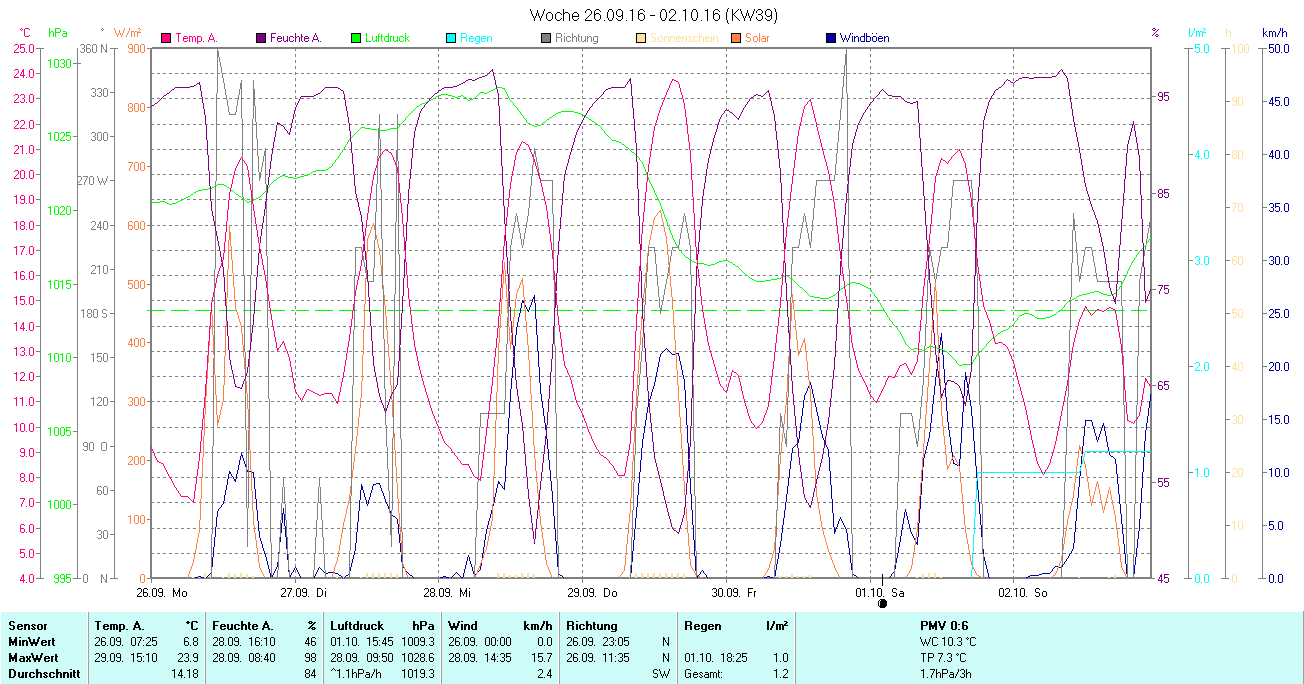The image size is (1304, 684).
Task: Click the '1030' pressure axis tick
Action: (59, 63)
